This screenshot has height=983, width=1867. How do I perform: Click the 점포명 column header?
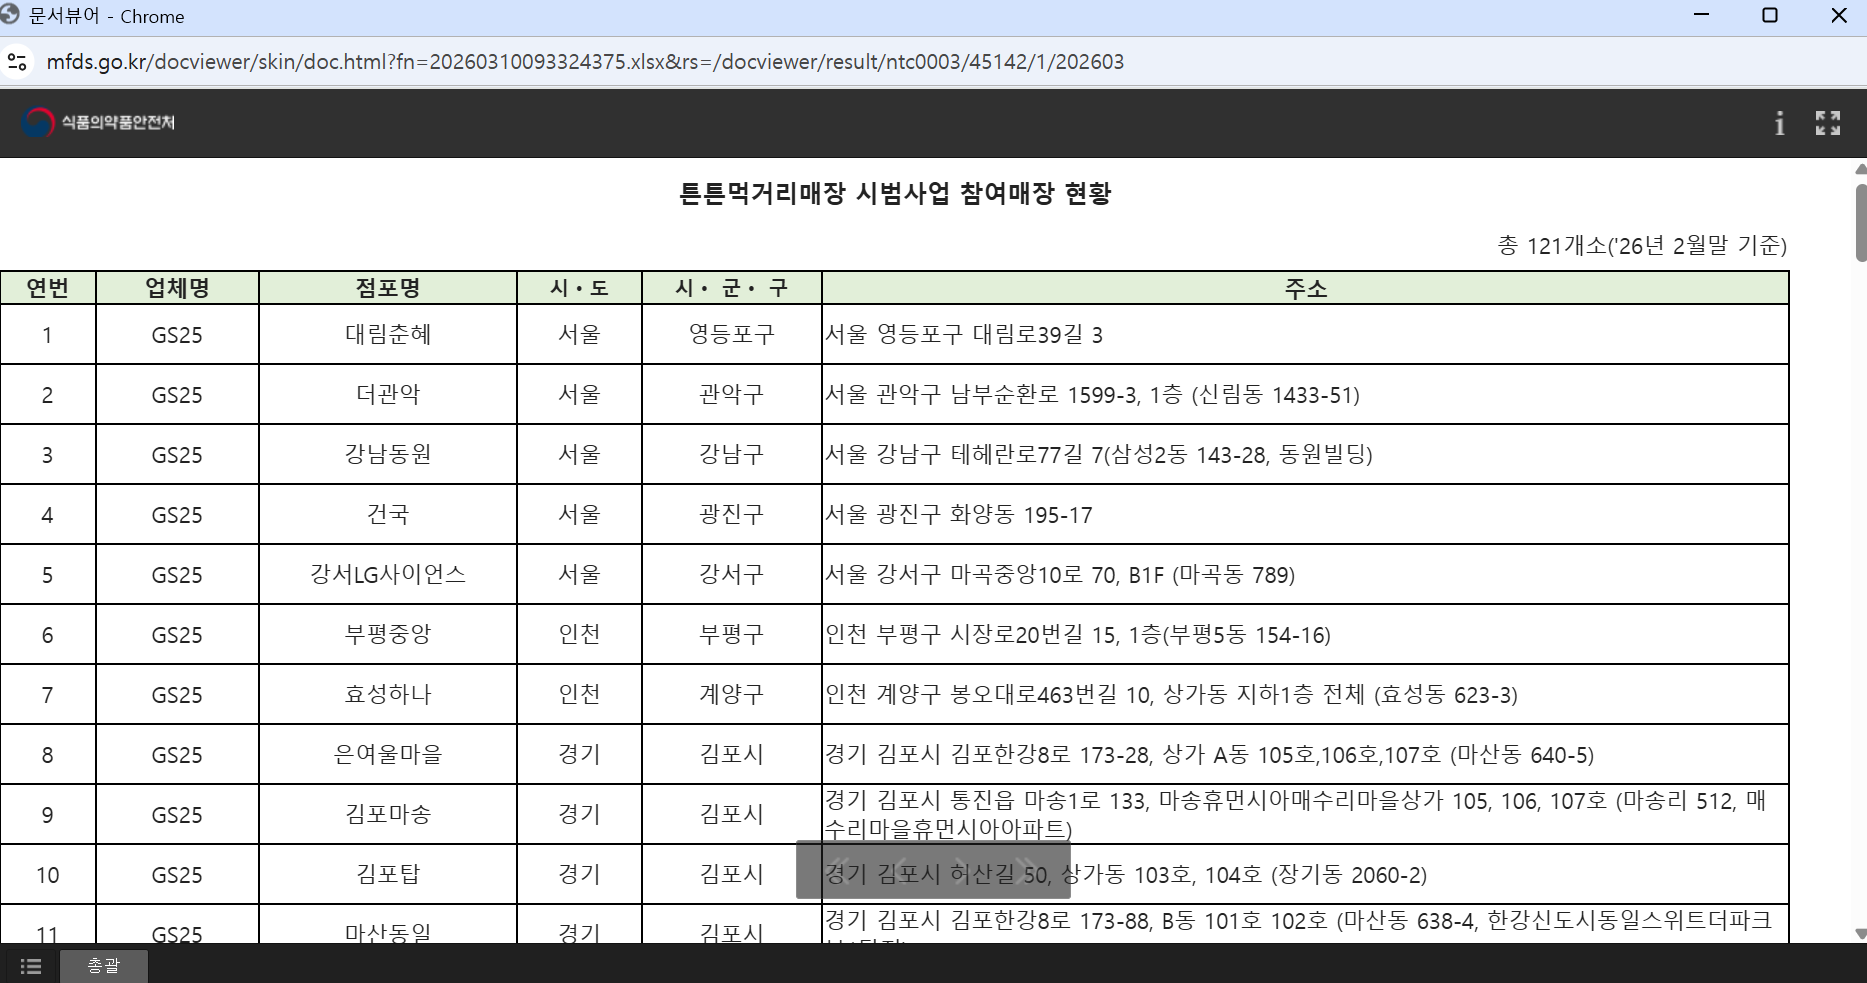coord(388,288)
